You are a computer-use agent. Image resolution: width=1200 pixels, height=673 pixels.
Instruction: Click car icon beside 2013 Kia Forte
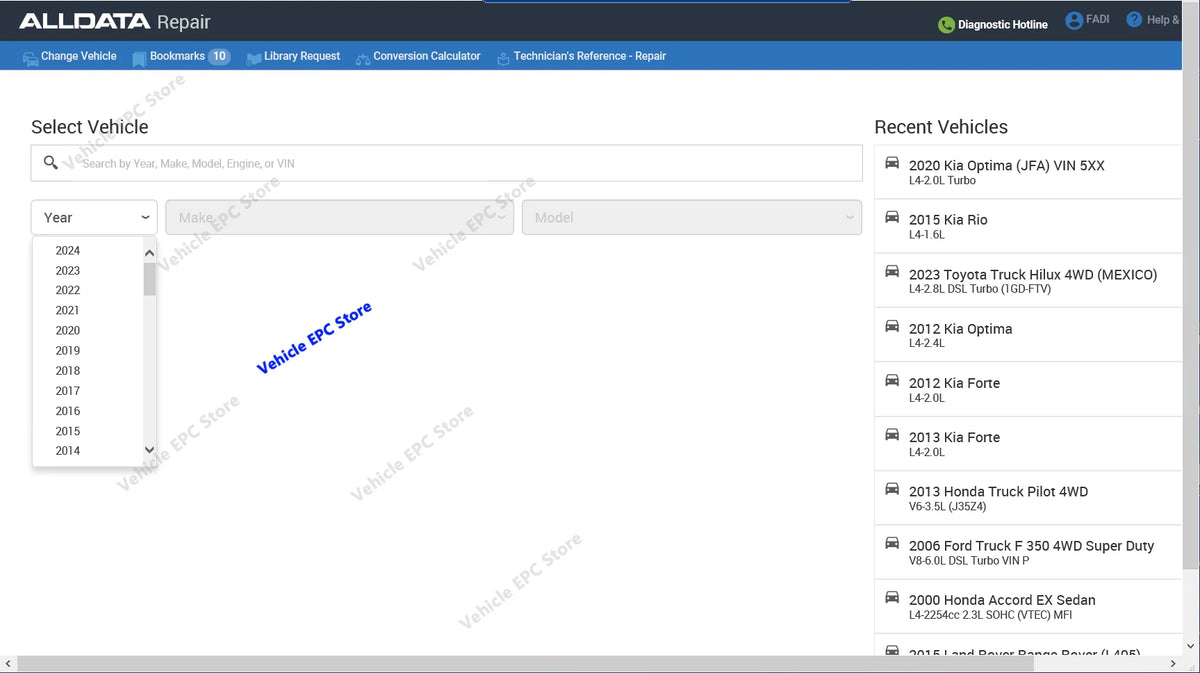pyautogui.click(x=892, y=434)
